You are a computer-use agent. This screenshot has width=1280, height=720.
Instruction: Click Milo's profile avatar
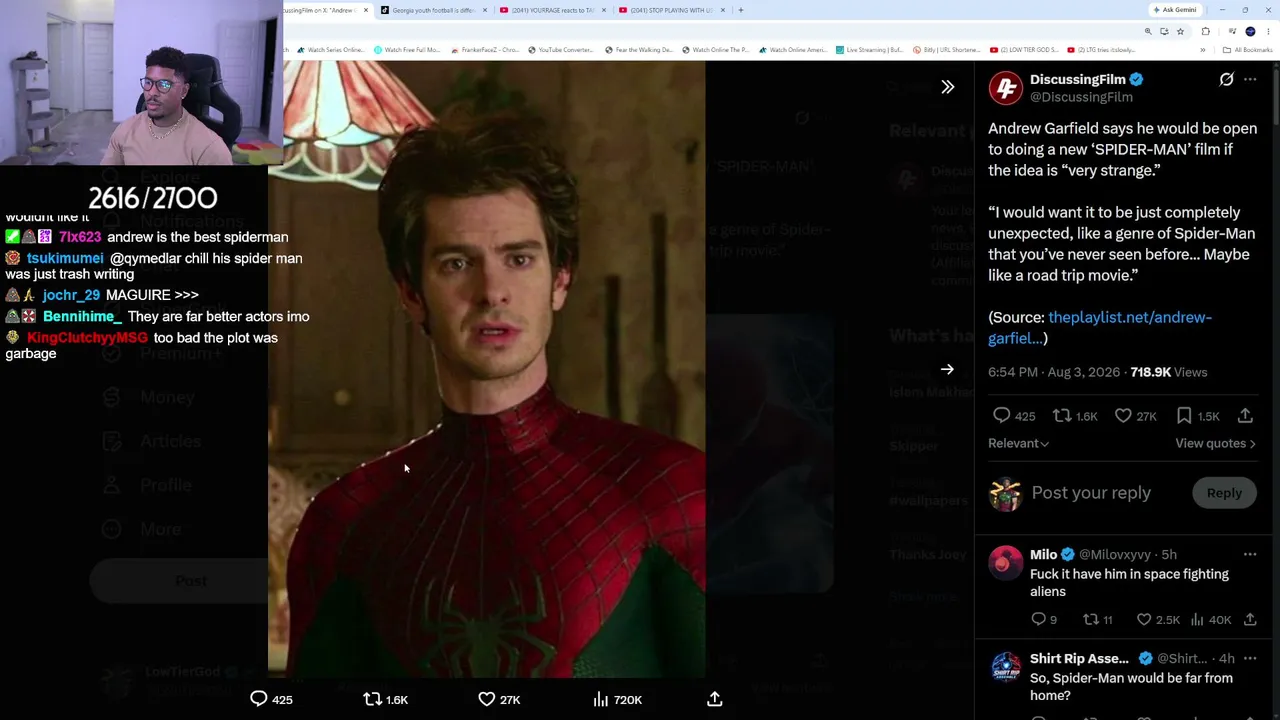pos(1005,563)
